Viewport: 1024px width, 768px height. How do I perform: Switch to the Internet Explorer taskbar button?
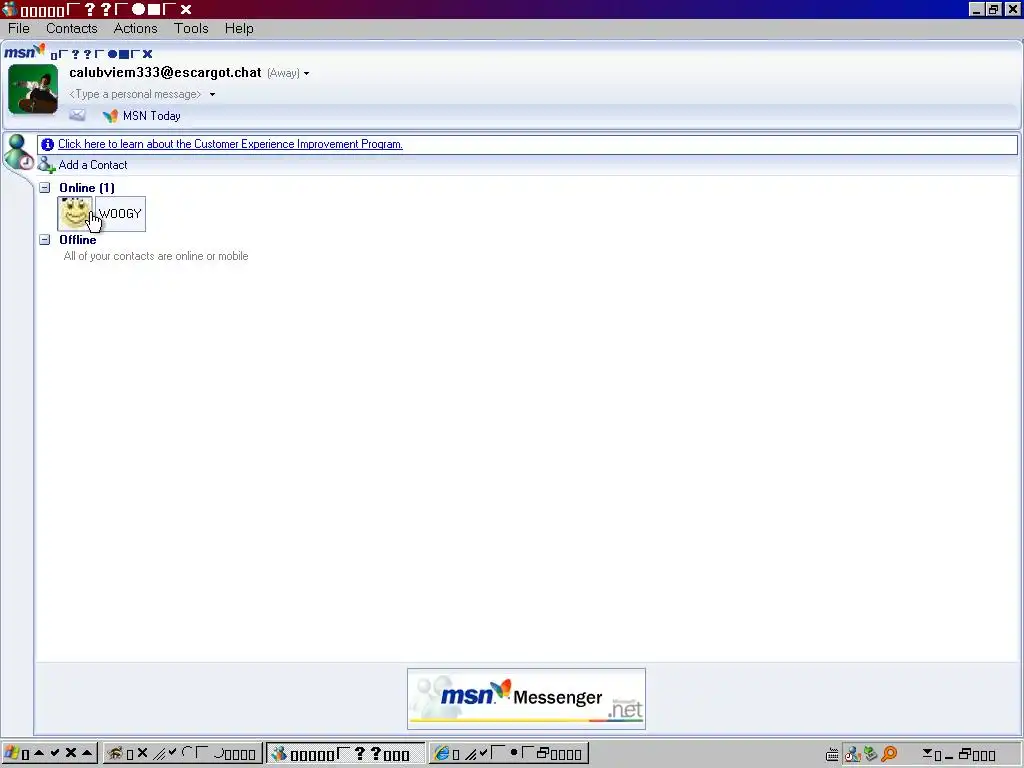coord(509,754)
